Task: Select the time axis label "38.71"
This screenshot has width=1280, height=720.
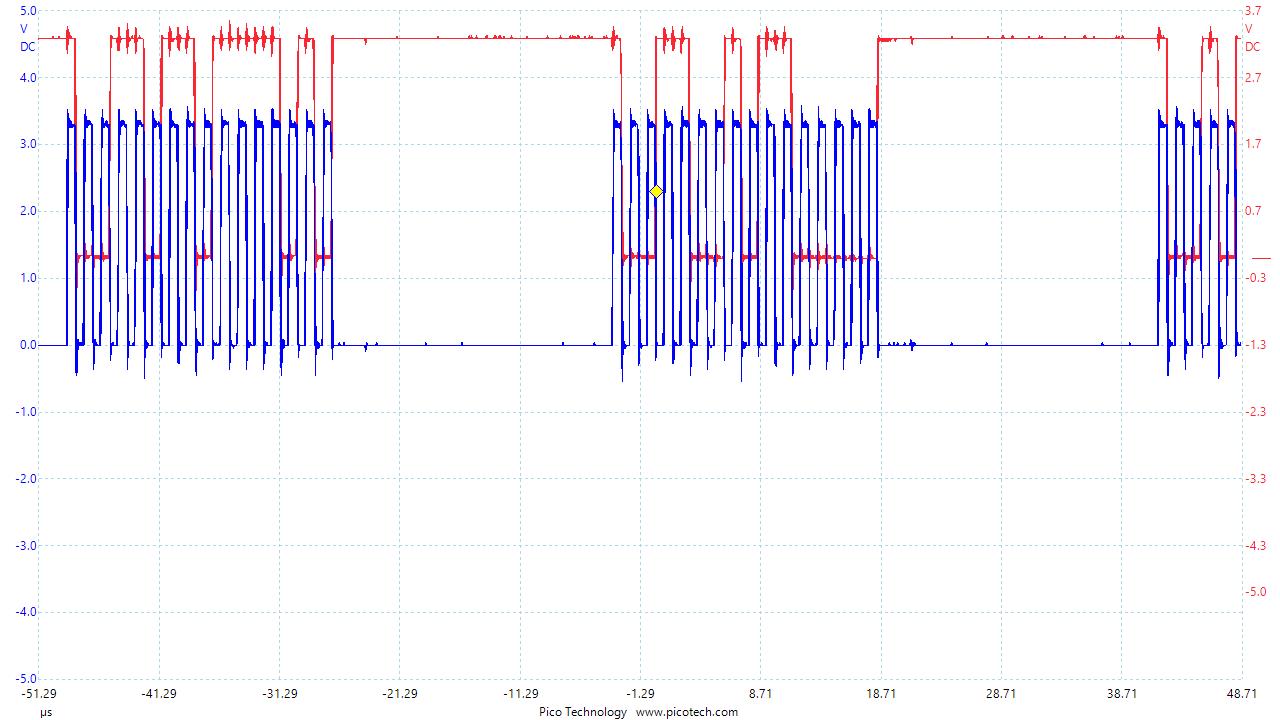Action: coord(1122,693)
